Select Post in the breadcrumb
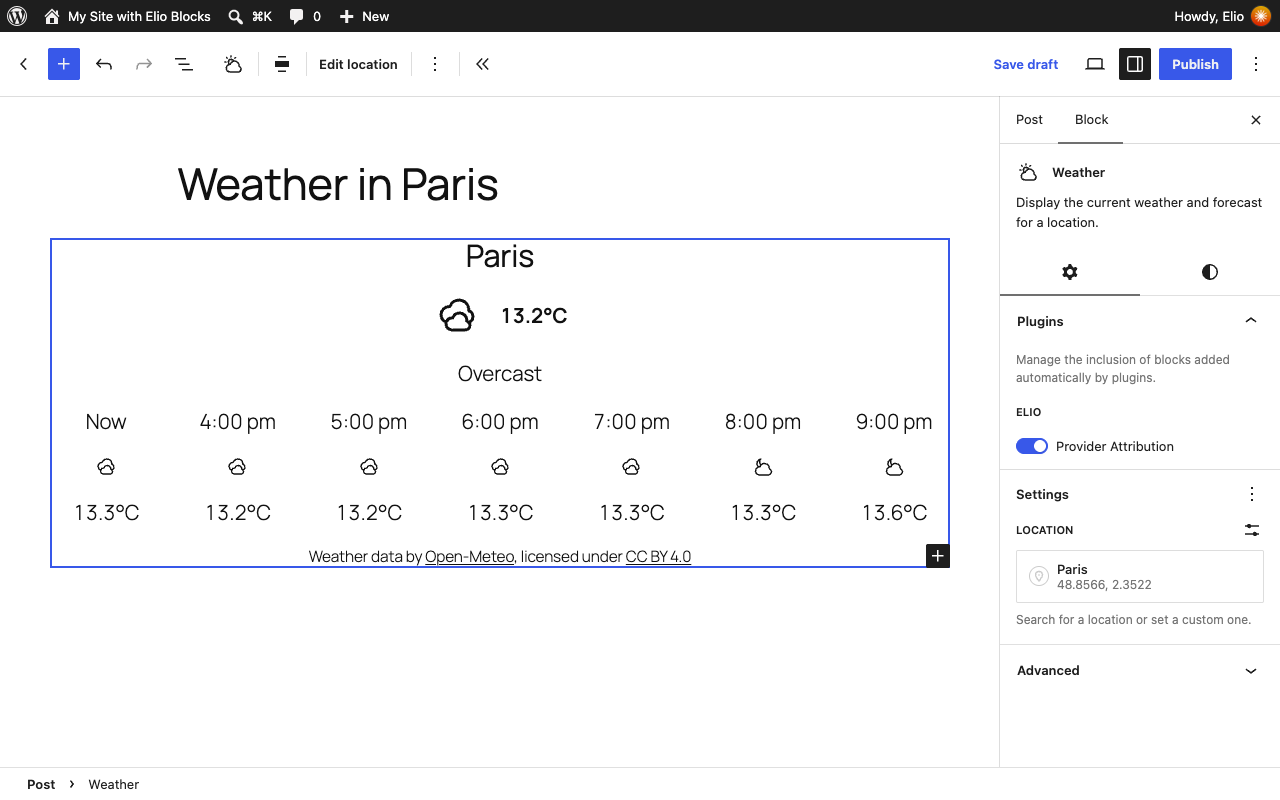1280x800 pixels. 41,784
